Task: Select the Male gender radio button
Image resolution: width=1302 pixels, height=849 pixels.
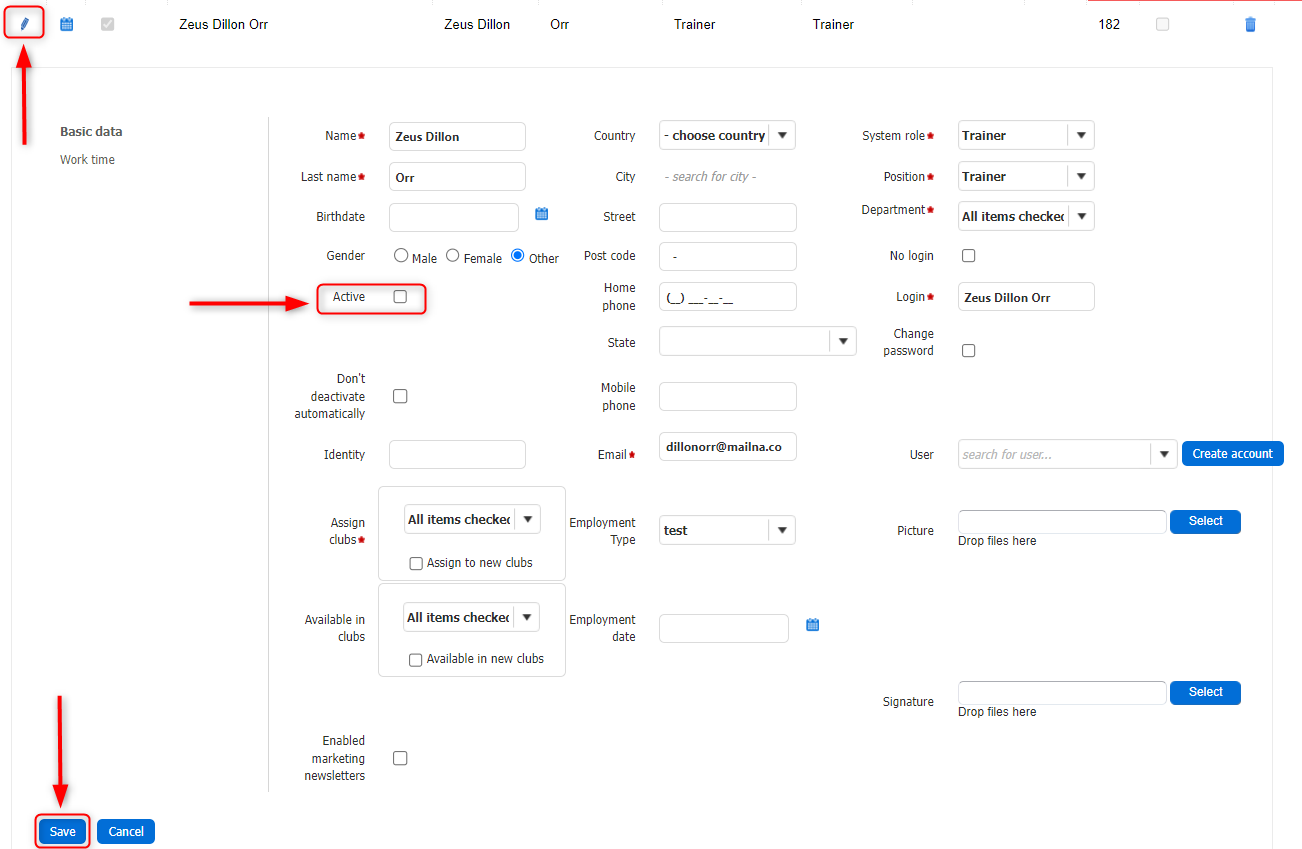Action: click(x=401, y=256)
